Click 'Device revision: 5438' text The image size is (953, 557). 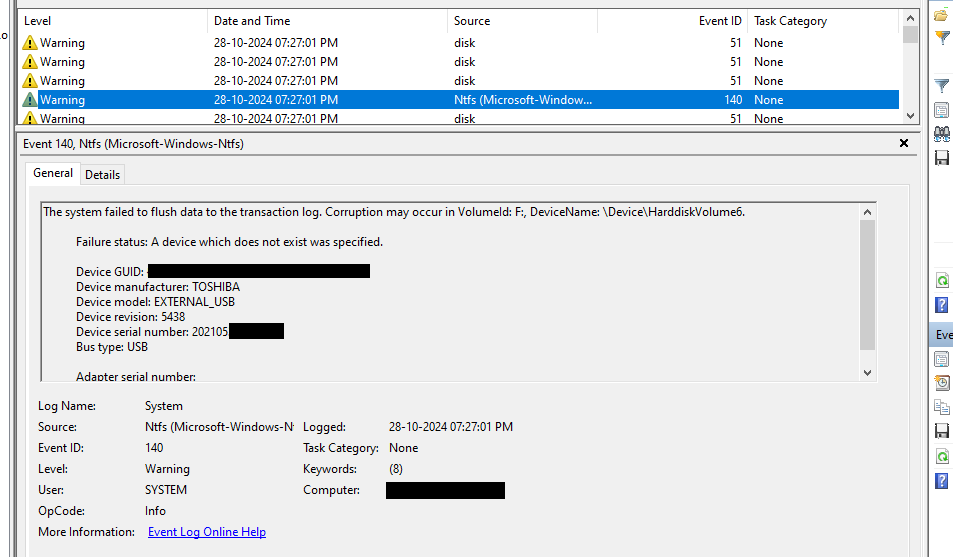(130, 317)
